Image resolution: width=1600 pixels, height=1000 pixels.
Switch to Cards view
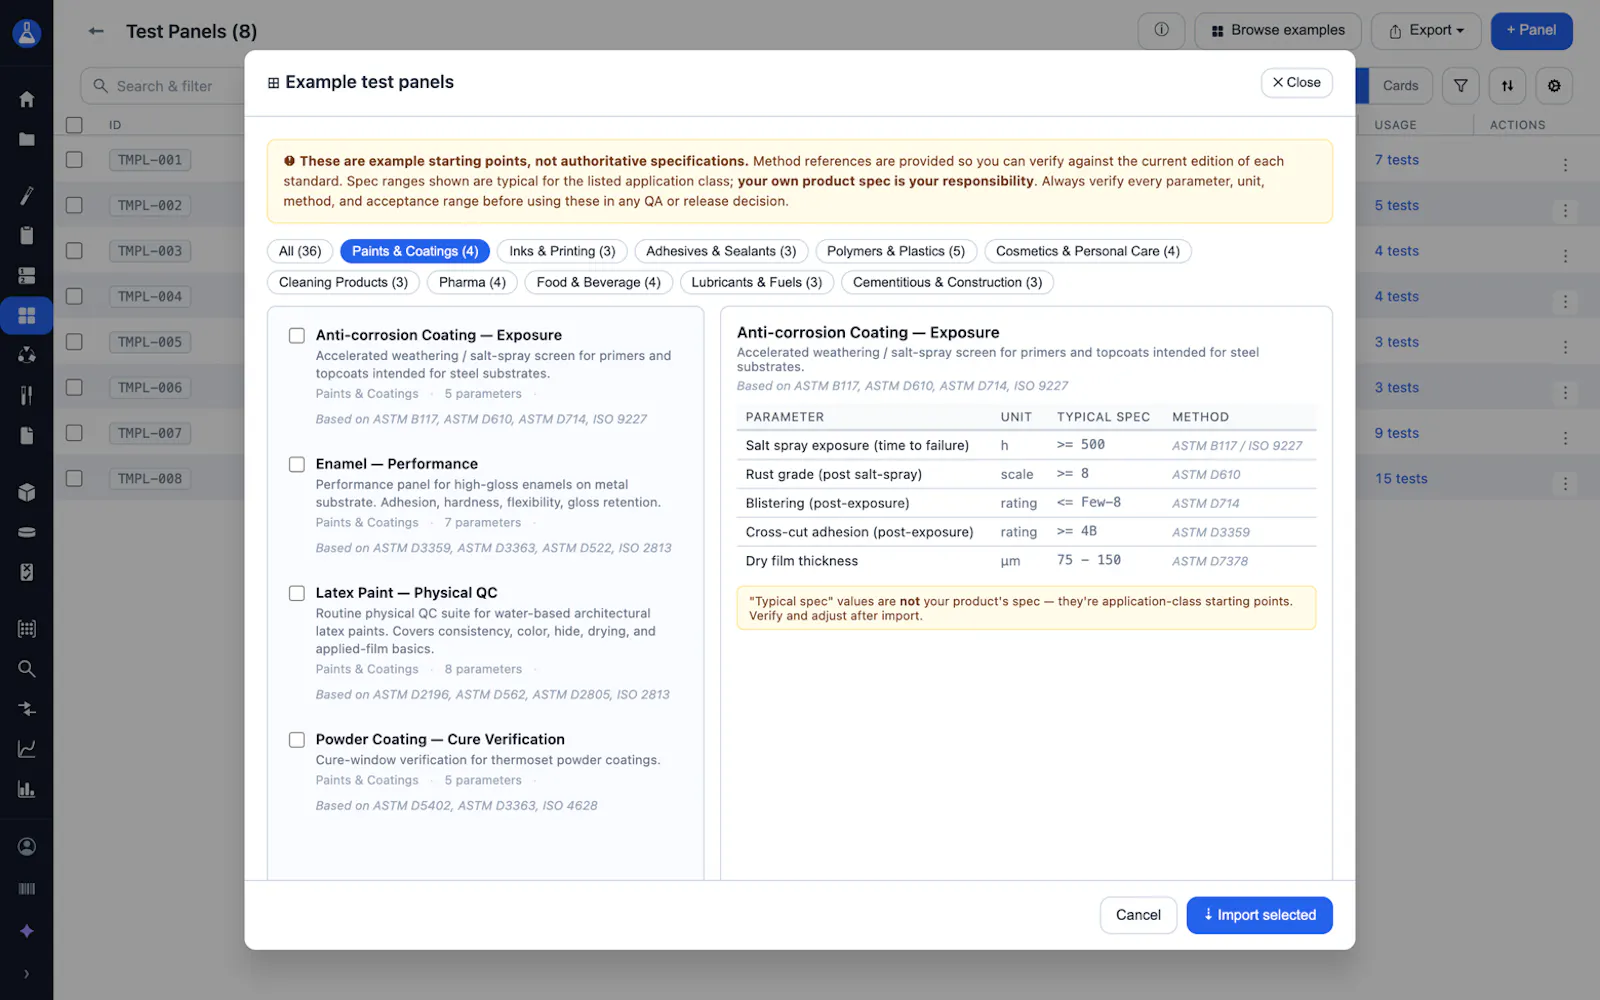(1400, 86)
